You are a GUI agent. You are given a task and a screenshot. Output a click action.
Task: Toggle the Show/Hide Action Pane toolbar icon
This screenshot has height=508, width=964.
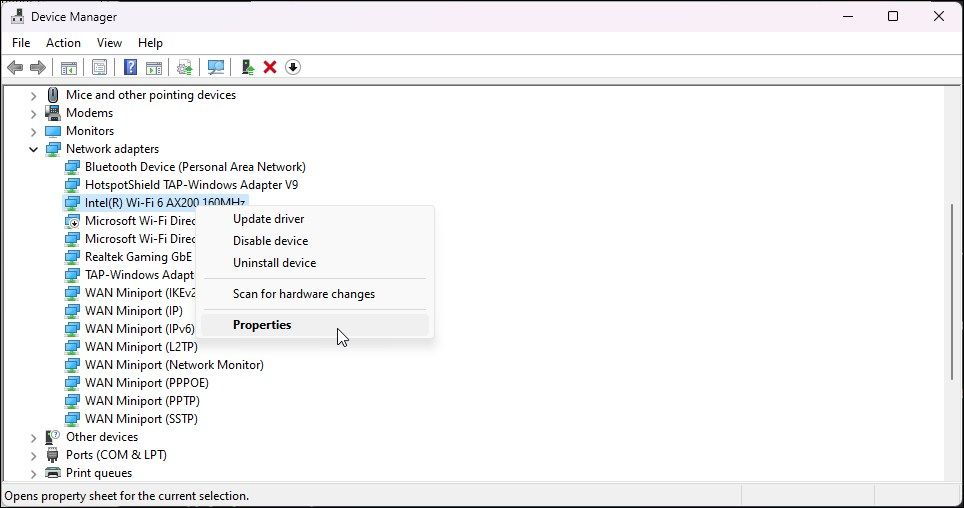pyautogui.click(x=154, y=67)
